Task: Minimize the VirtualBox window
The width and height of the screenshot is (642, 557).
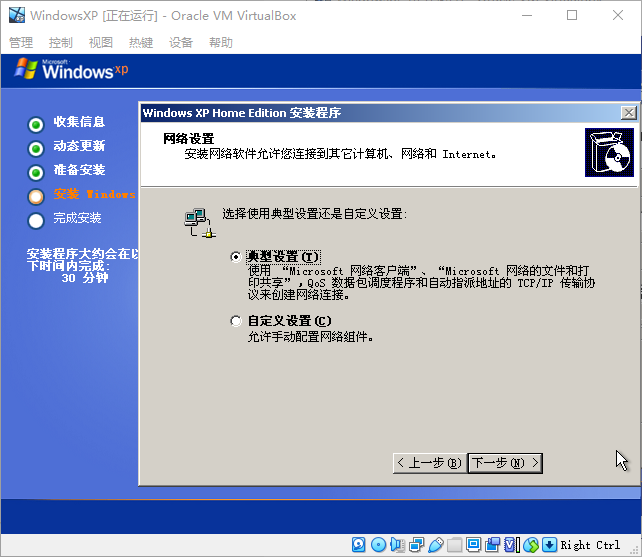Action: (x=527, y=15)
